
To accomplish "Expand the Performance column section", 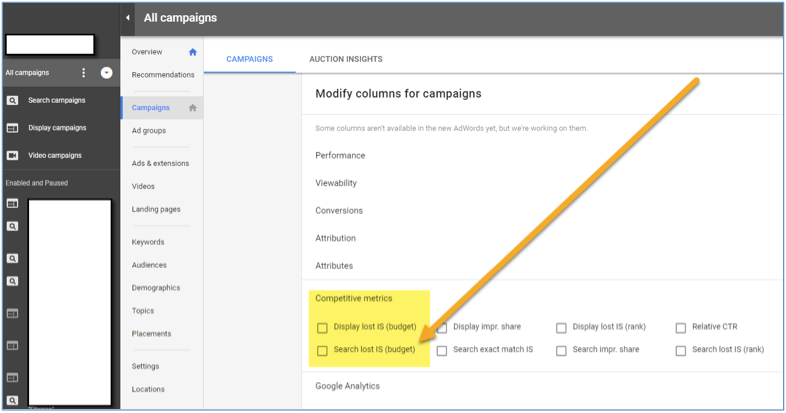I will [340, 155].
